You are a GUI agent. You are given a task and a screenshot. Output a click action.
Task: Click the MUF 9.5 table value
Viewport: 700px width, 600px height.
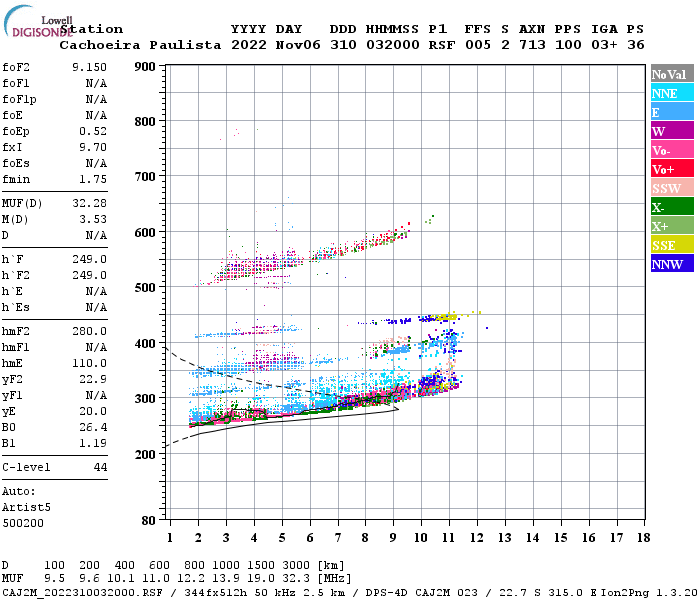pos(54,579)
